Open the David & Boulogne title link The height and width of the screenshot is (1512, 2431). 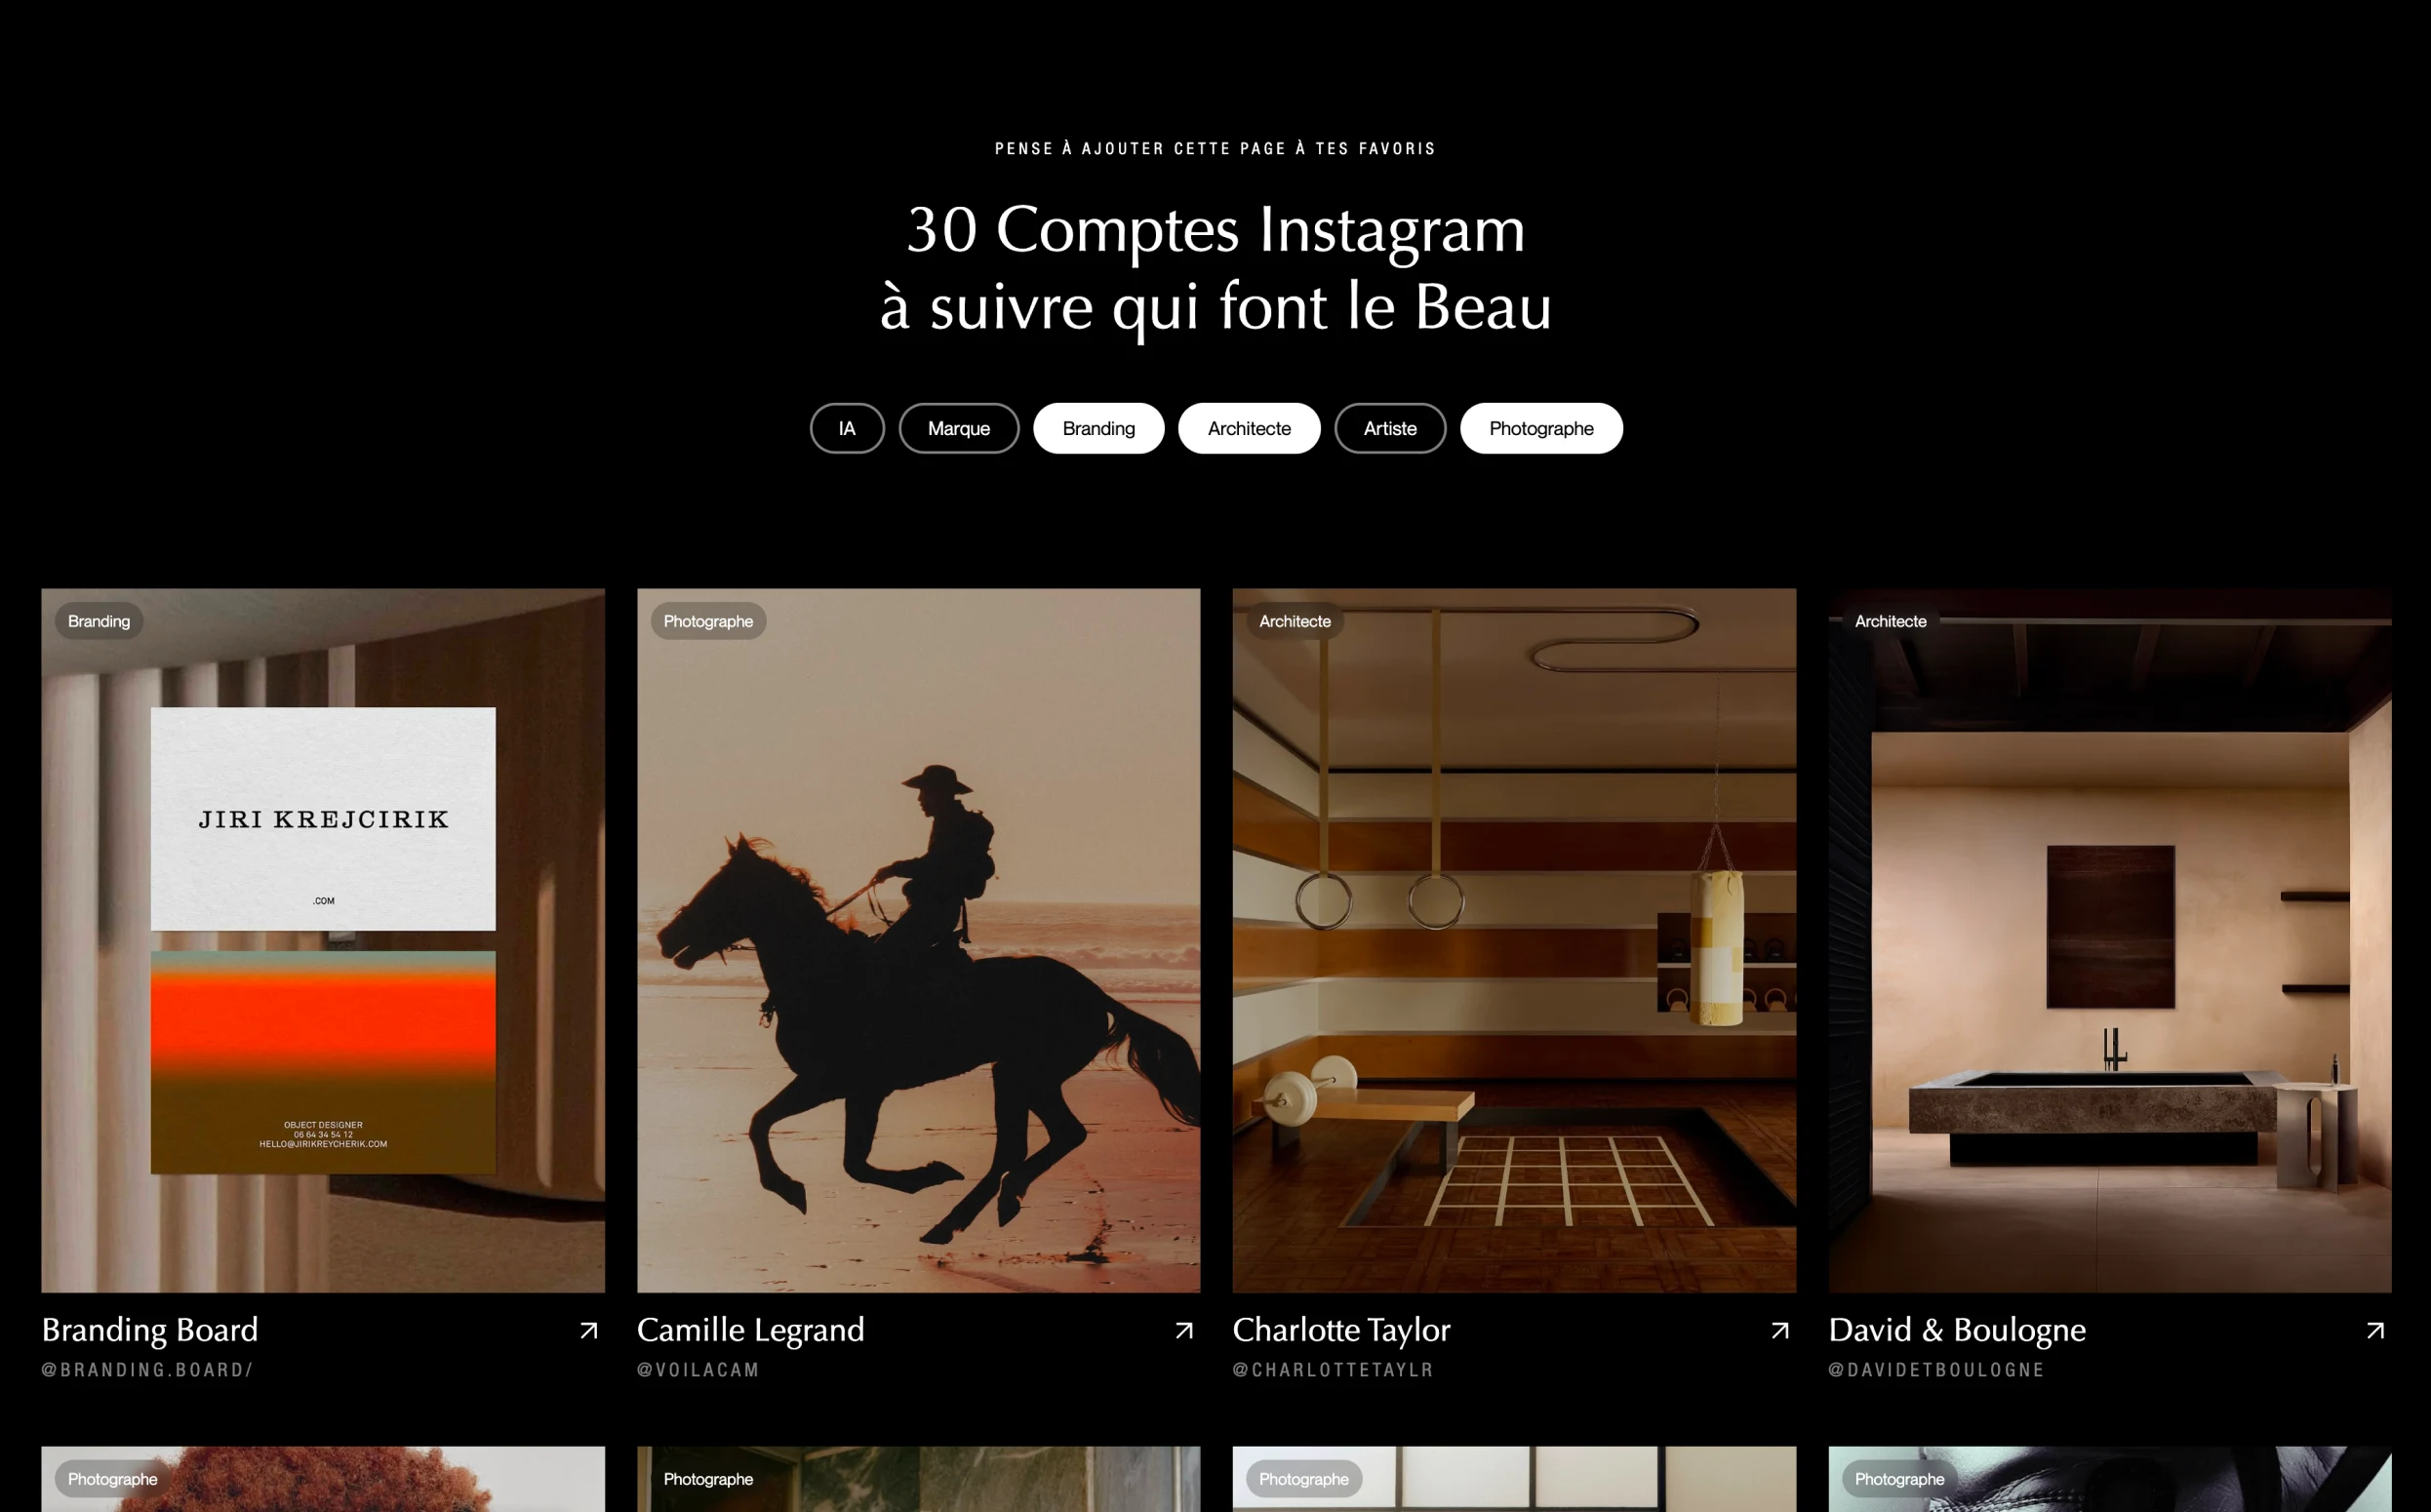[1956, 1330]
